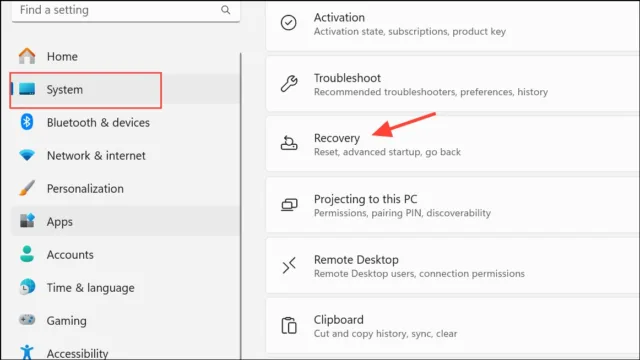Open the Home settings page
This screenshot has height=360, width=640.
point(126,56)
